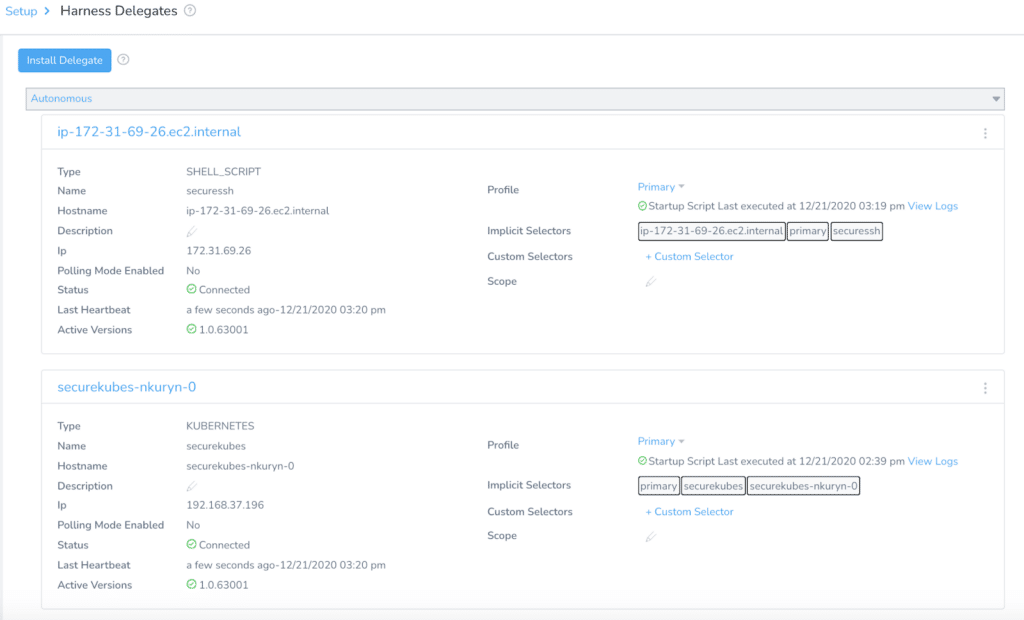View Logs for 03:19 pm startup script

coord(933,206)
